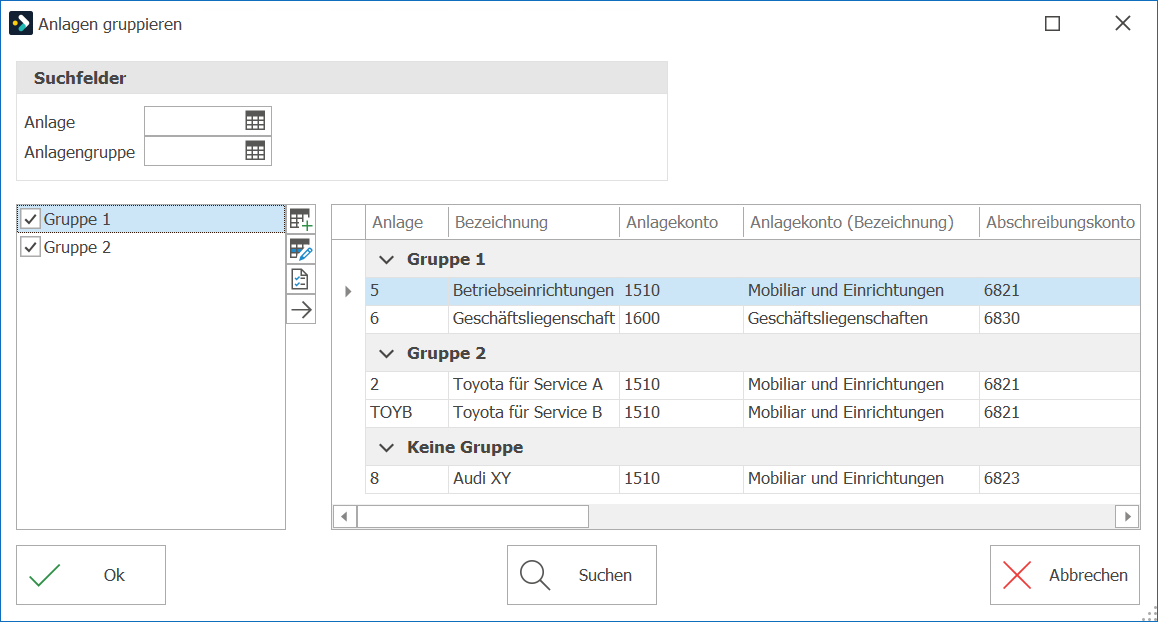
Task: Click the add group icon with plus sign
Action: (x=301, y=219)
